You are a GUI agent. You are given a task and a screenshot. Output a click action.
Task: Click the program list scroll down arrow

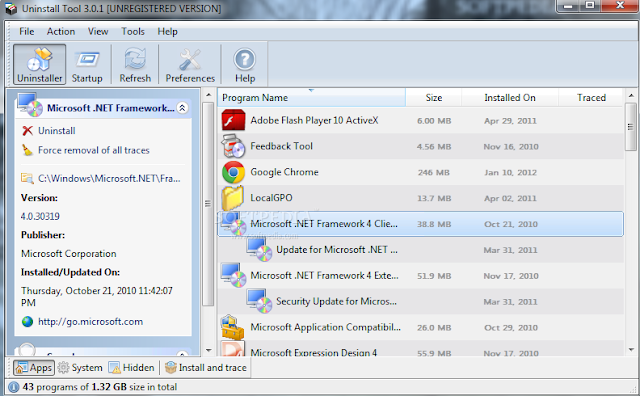(631, 350)
